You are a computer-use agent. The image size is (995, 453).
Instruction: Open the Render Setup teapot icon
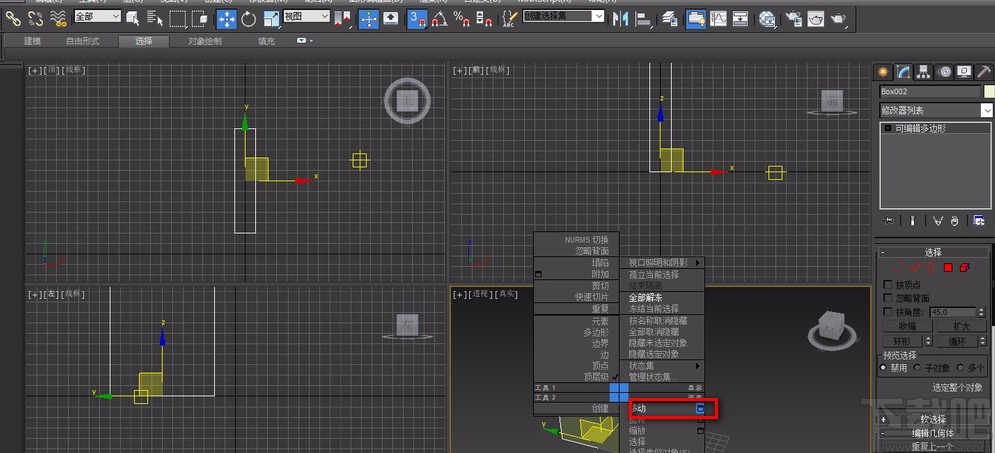[x=793, y=20]
